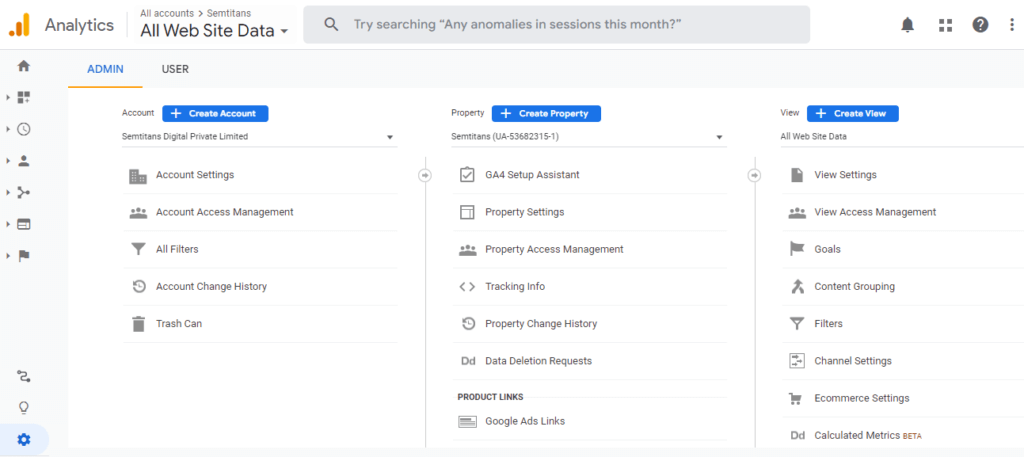The image size is (1024, 457).
Task: Open Audience person icon in sidebar
Action: coord(24,161)
